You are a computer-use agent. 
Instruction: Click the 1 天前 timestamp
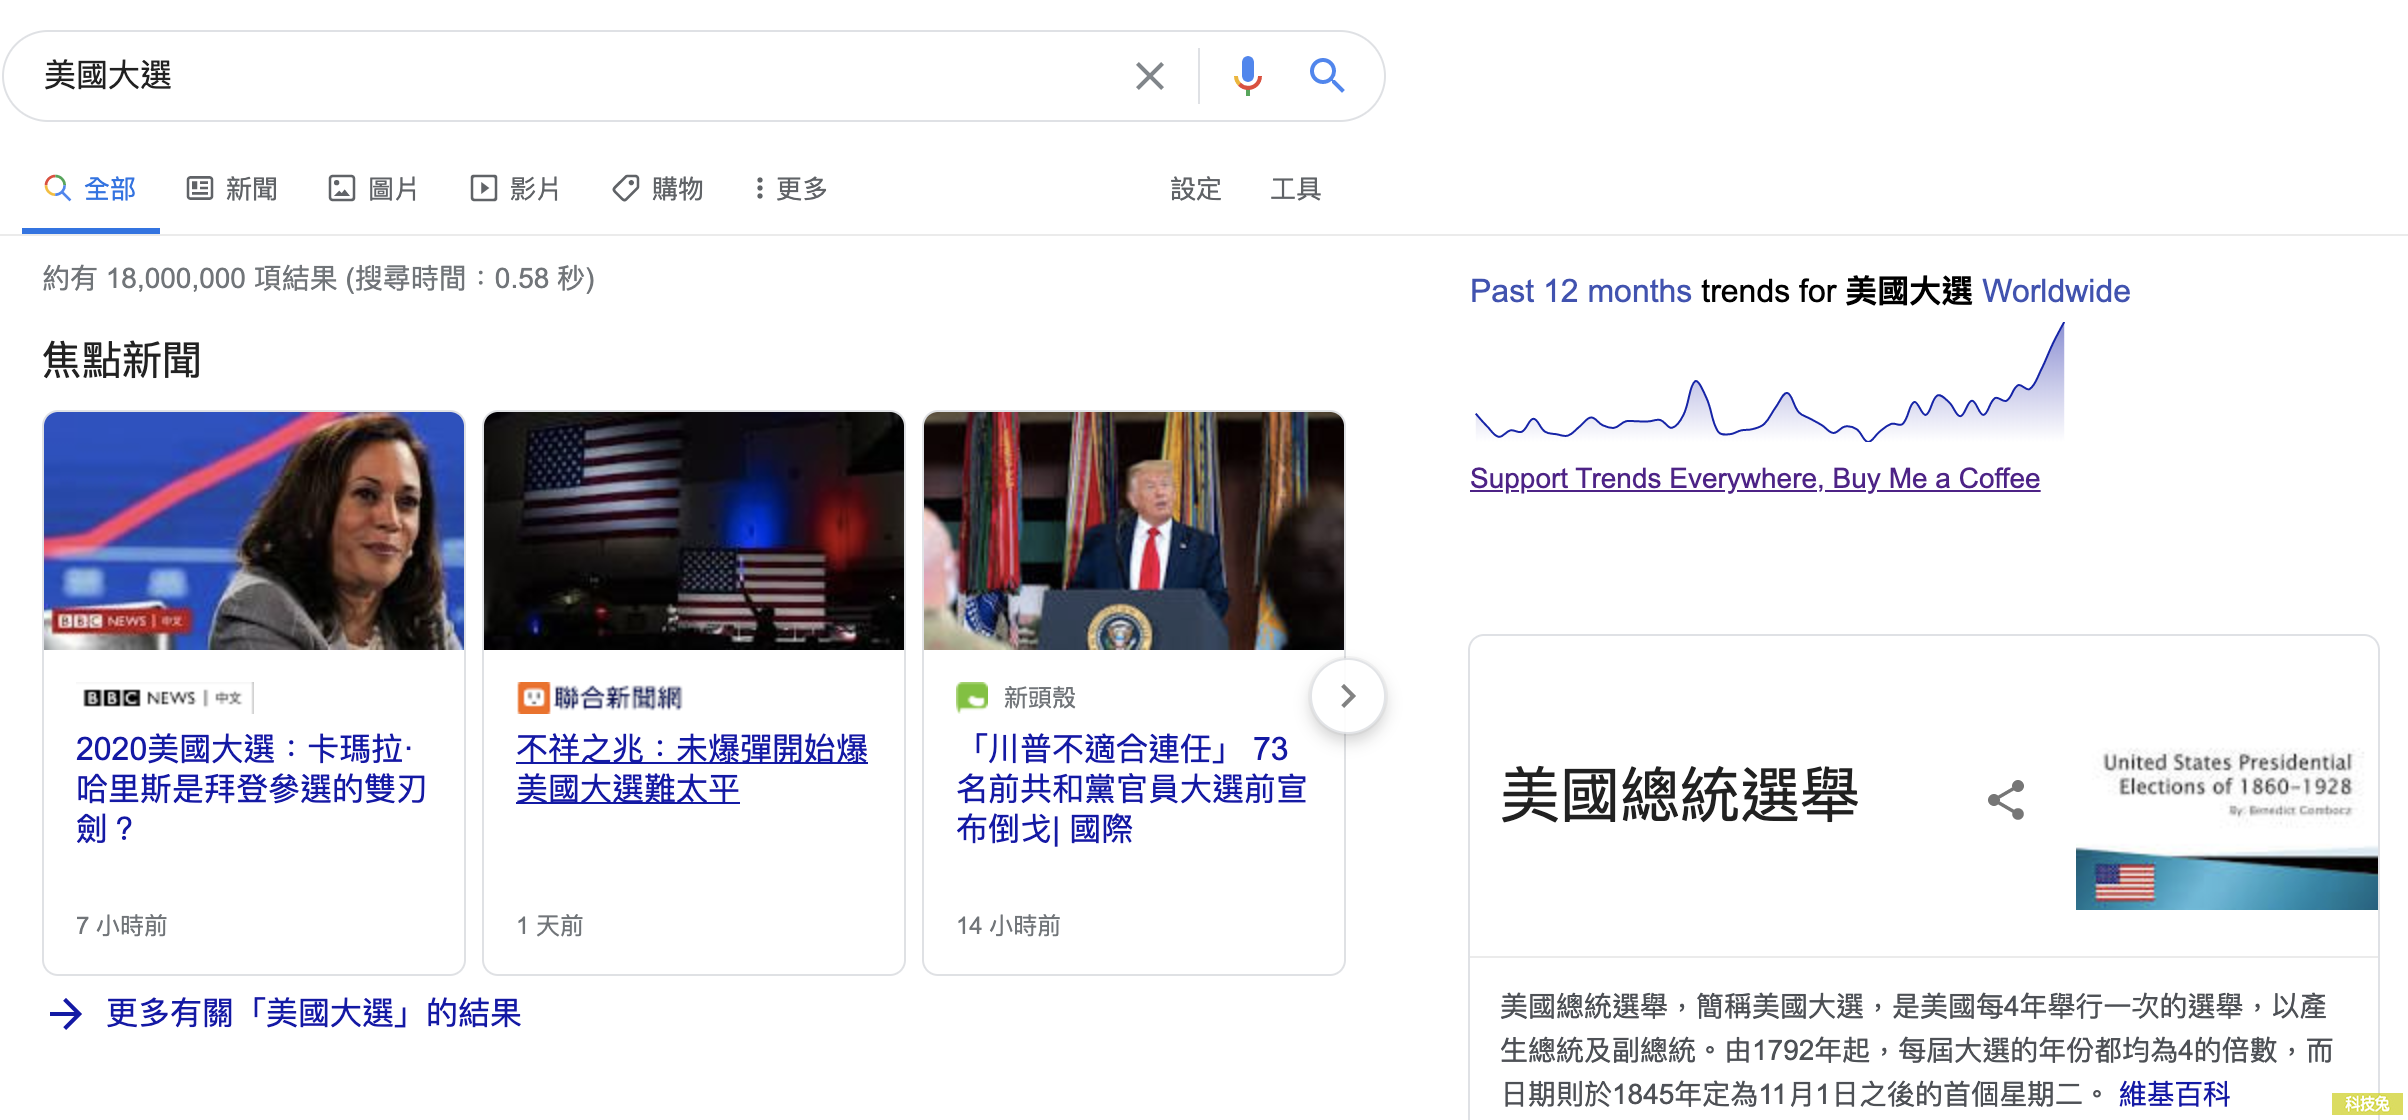[x=549, y=926]
